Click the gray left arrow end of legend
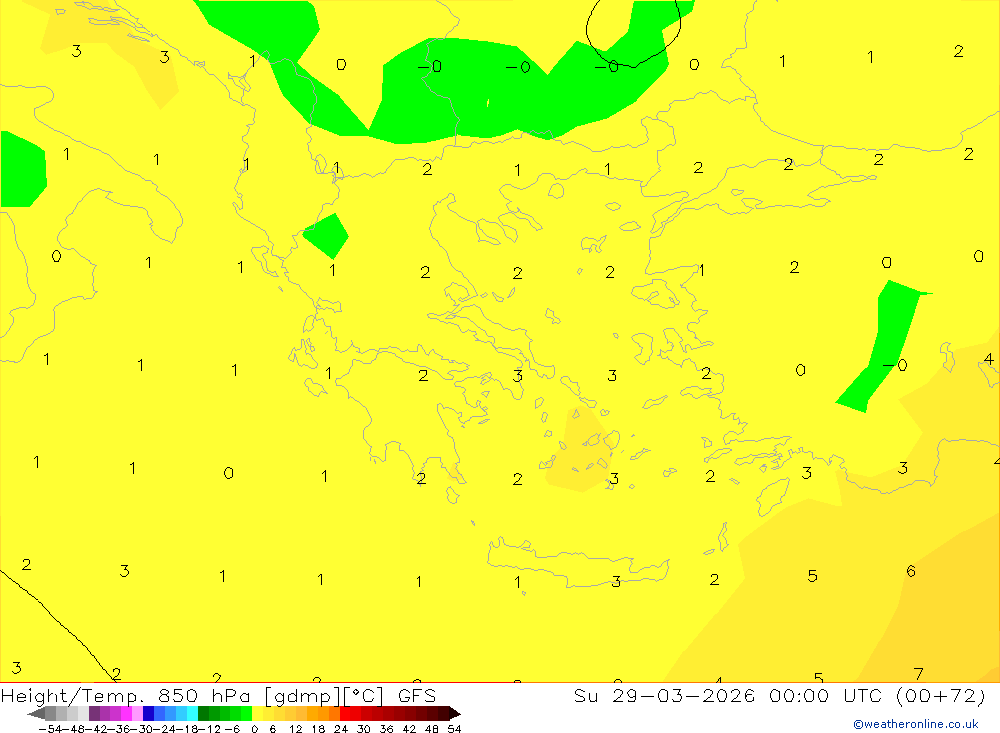This screenshot has height=733, width=1000. pyautogui.click(x=36, y=713)
